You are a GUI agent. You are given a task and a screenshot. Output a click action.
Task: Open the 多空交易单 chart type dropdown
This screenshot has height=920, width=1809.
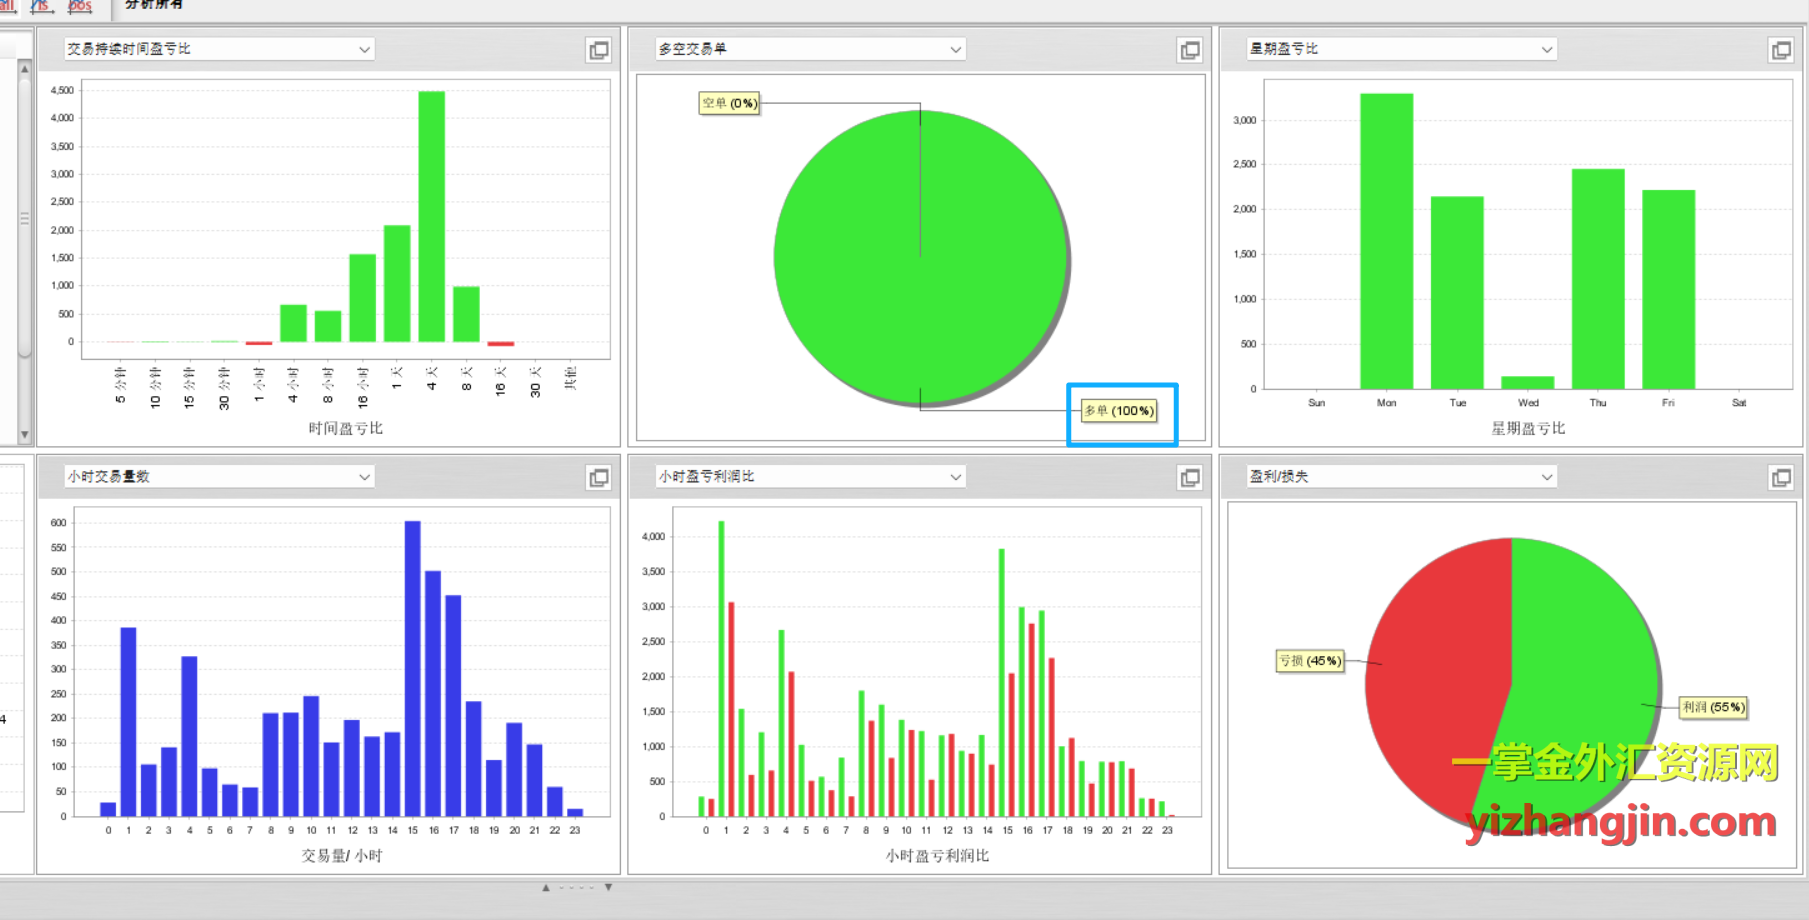955,49
